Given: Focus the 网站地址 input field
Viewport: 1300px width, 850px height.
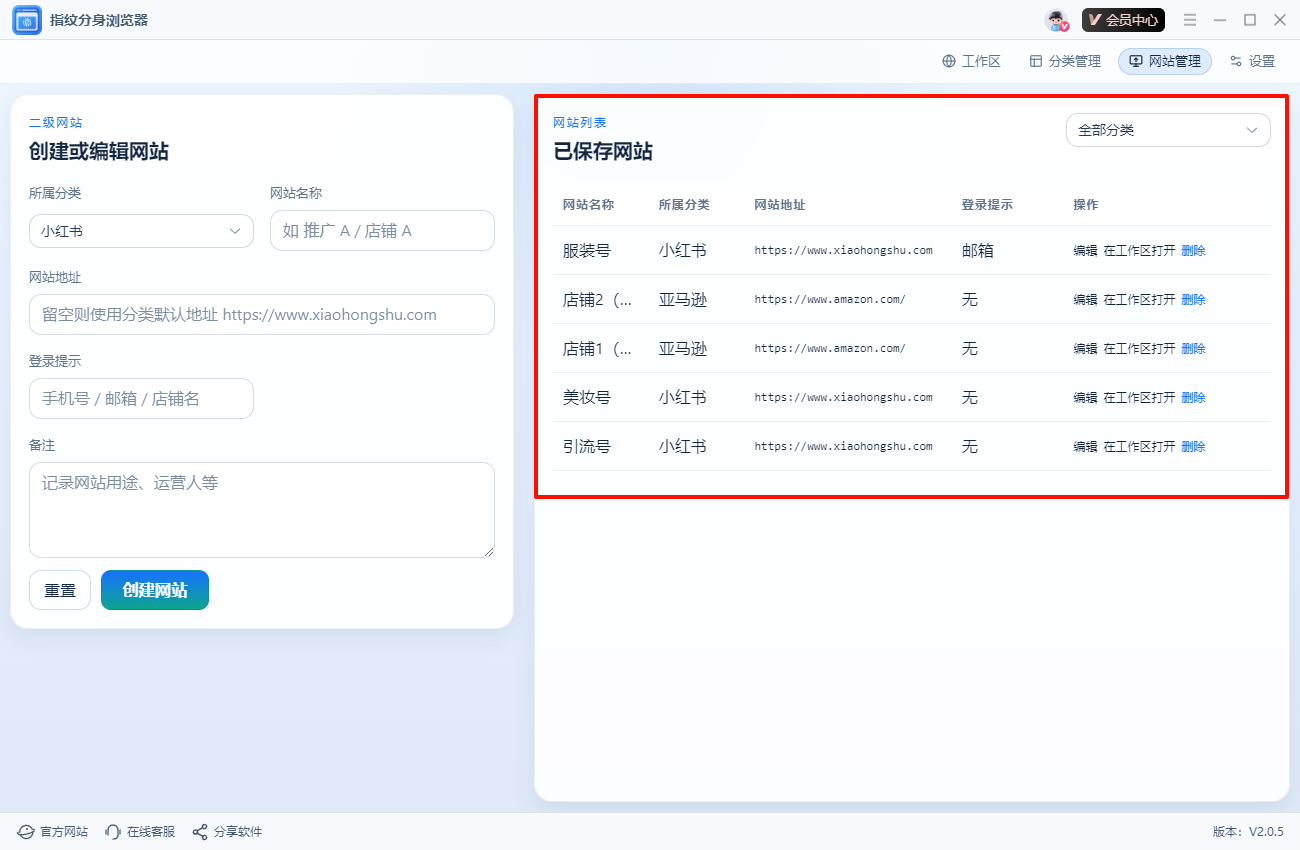Looking at the screenshot, I should [x=262, y=314].
